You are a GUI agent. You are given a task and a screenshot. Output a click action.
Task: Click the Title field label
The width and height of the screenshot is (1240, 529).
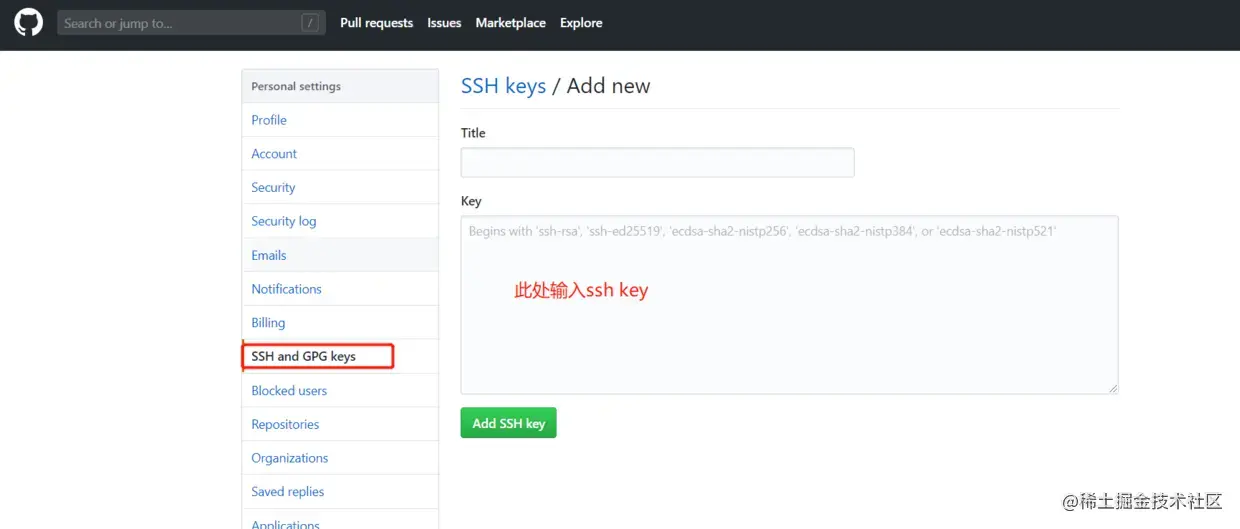point(473,133)
